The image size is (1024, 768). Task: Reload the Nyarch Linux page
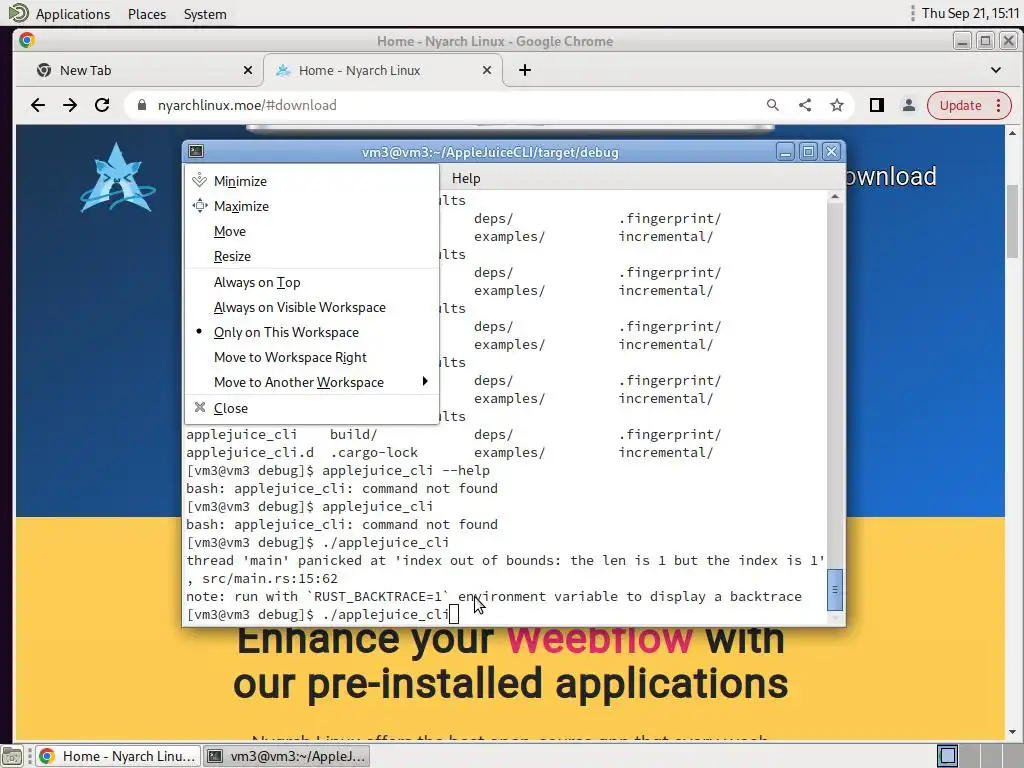coord(102,105)
